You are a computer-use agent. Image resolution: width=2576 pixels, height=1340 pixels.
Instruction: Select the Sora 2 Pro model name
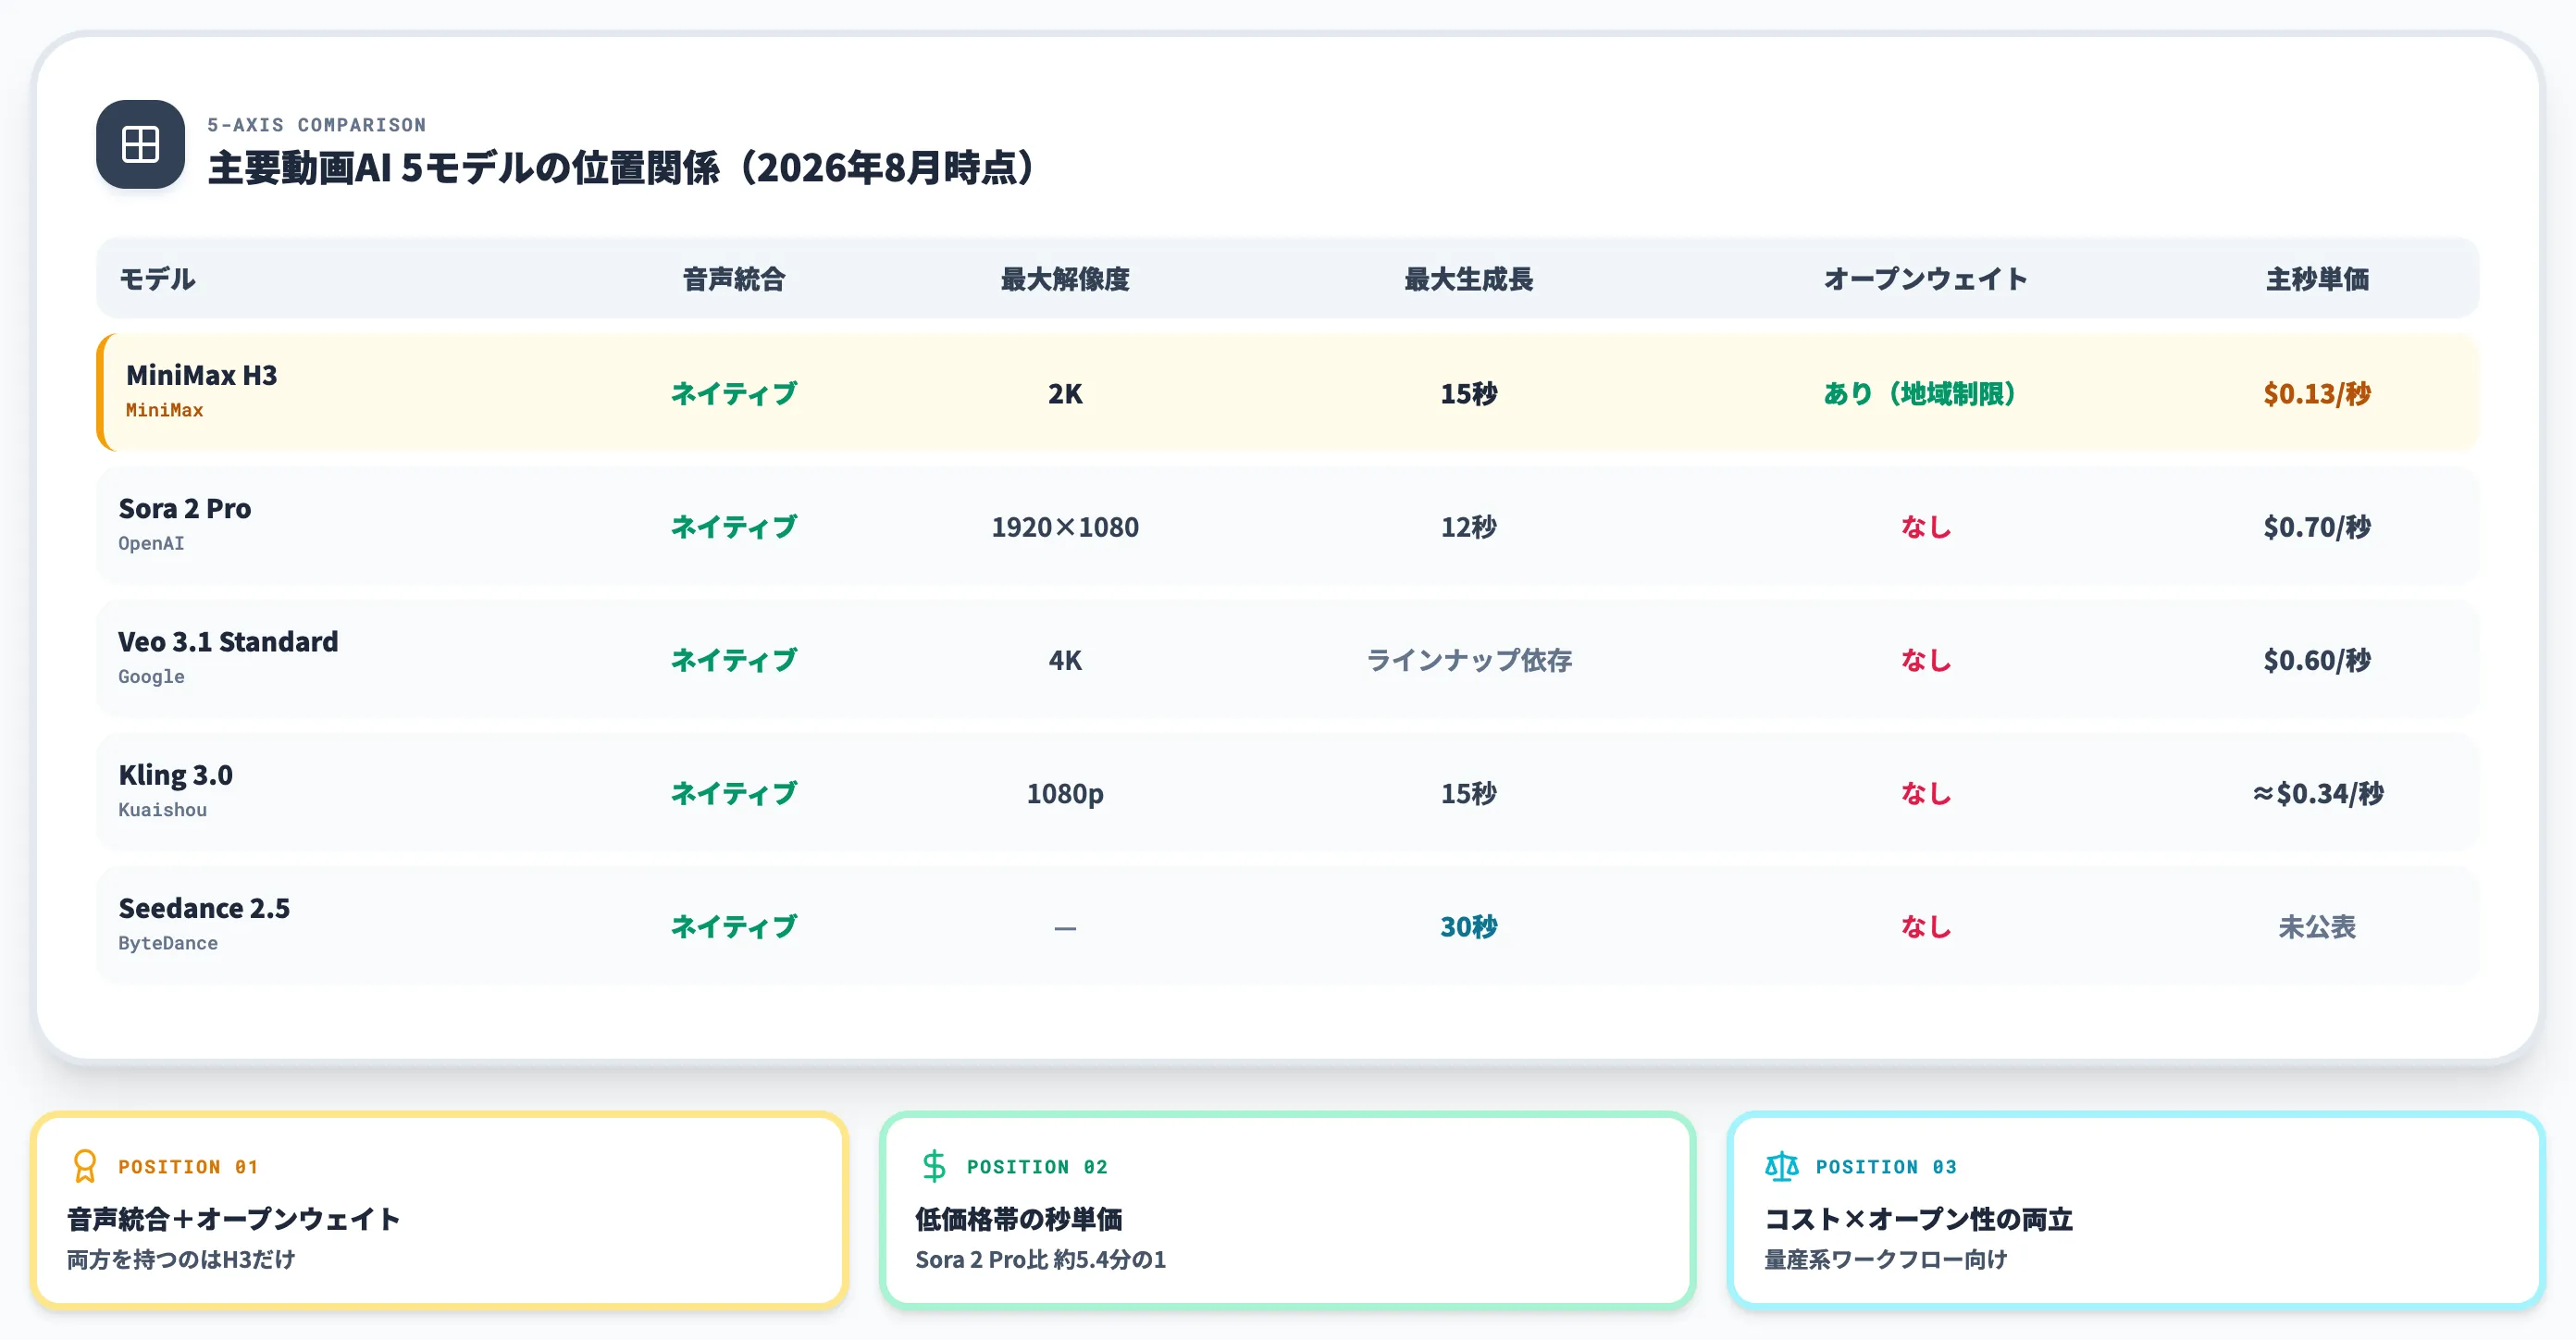[185, 508]
